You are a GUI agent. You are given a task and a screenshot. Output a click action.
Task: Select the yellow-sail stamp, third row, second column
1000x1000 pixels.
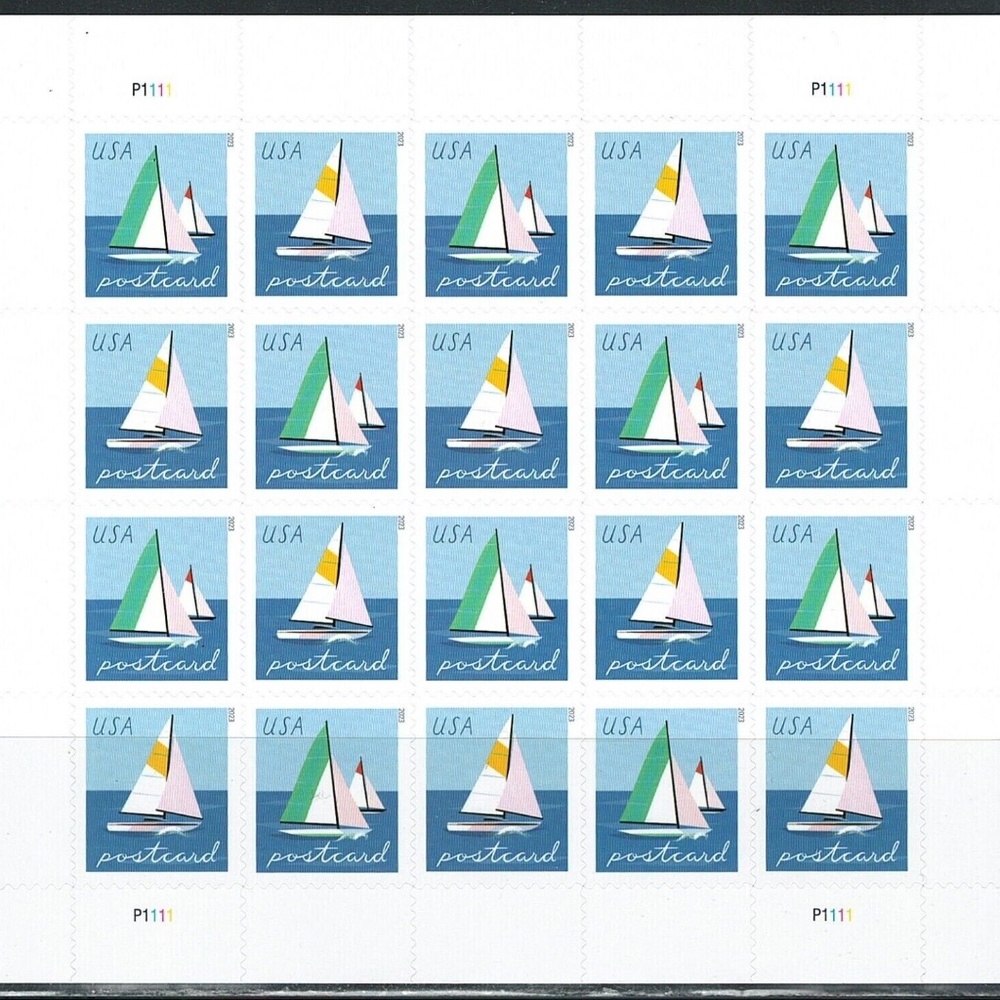pyautogui.click(x=327, y=598)
